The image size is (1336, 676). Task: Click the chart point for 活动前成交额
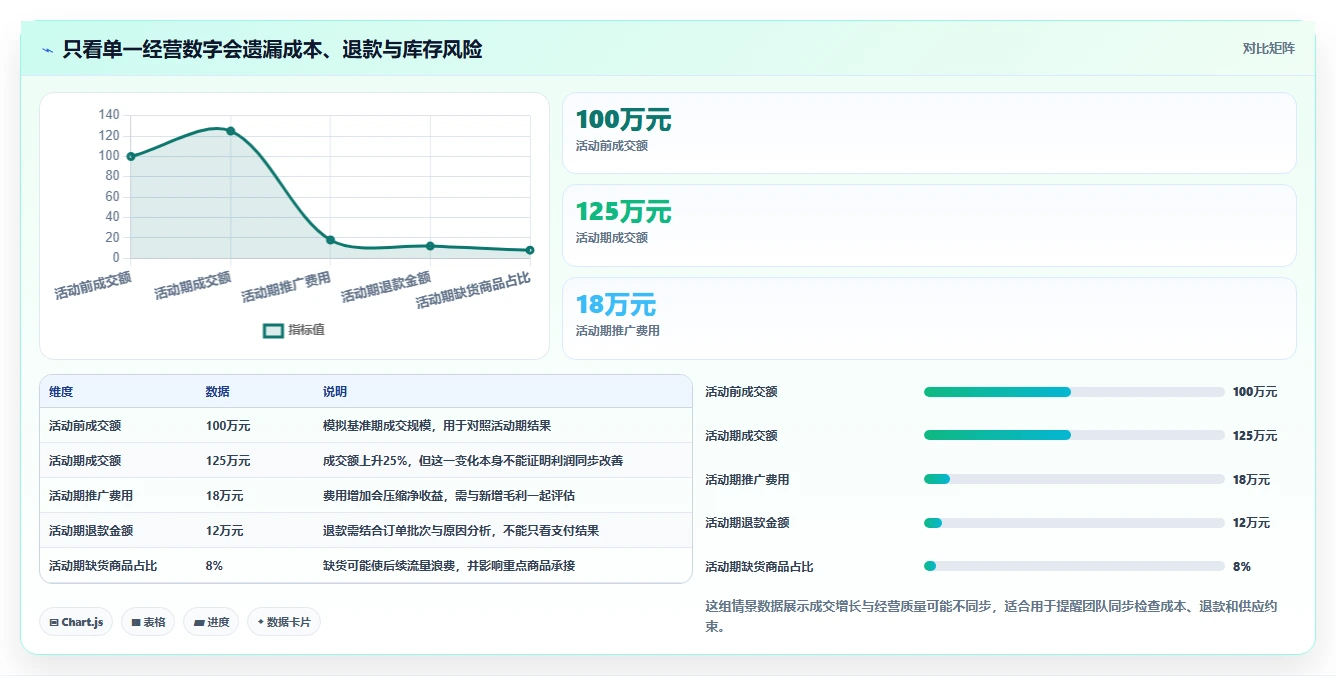pyautogui.click(x=131, y=156)
